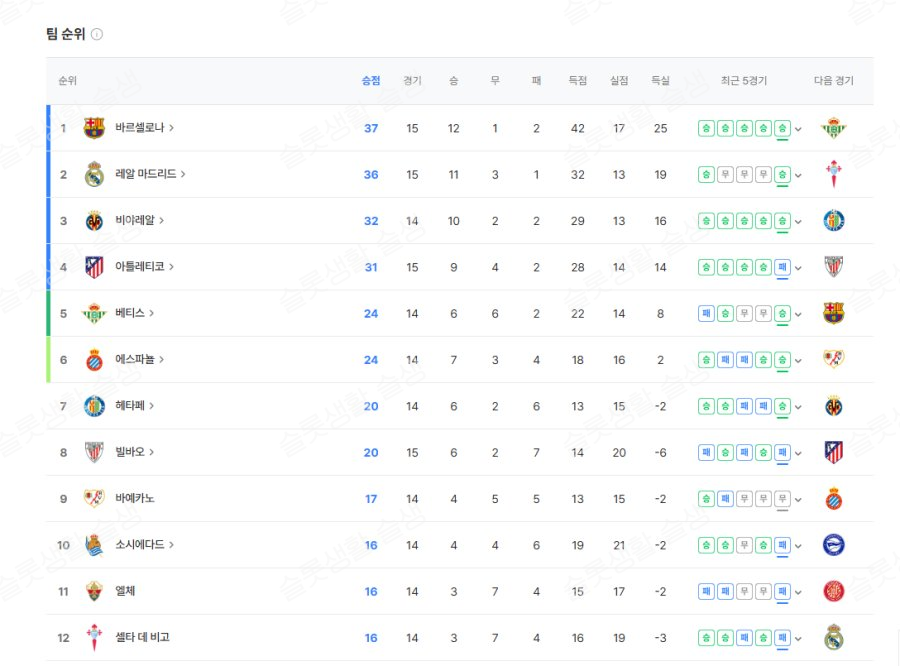Click the Espanyol team crest in row 6
900x666 pixels.
pyautogui.click(x=94, y=360)
